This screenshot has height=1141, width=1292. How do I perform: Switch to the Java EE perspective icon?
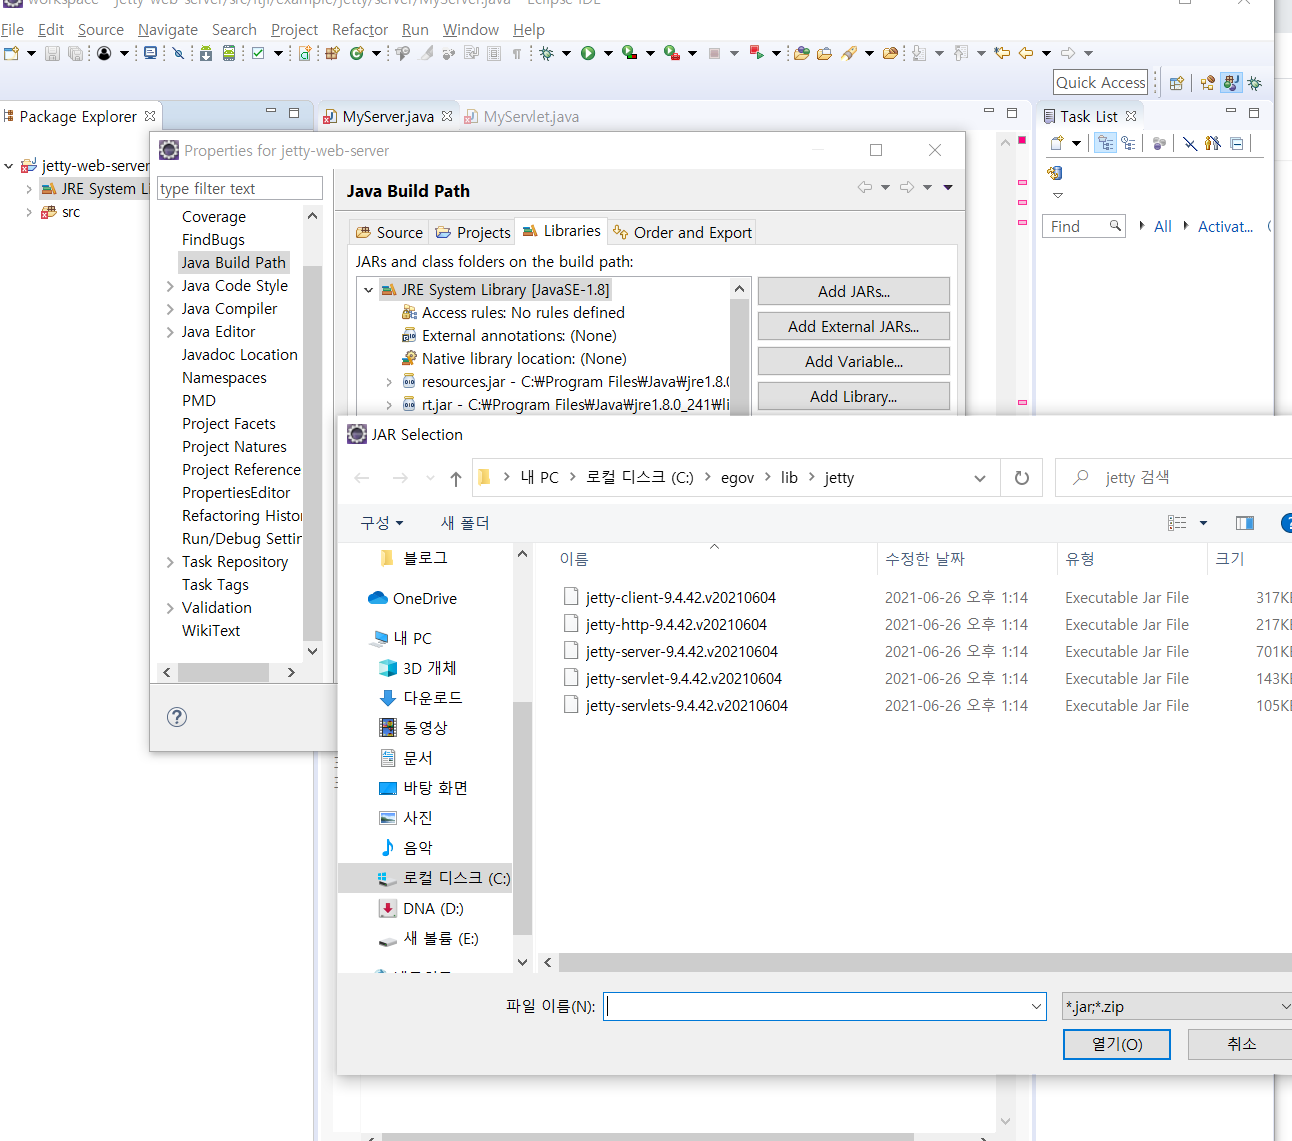[1208, 83]
